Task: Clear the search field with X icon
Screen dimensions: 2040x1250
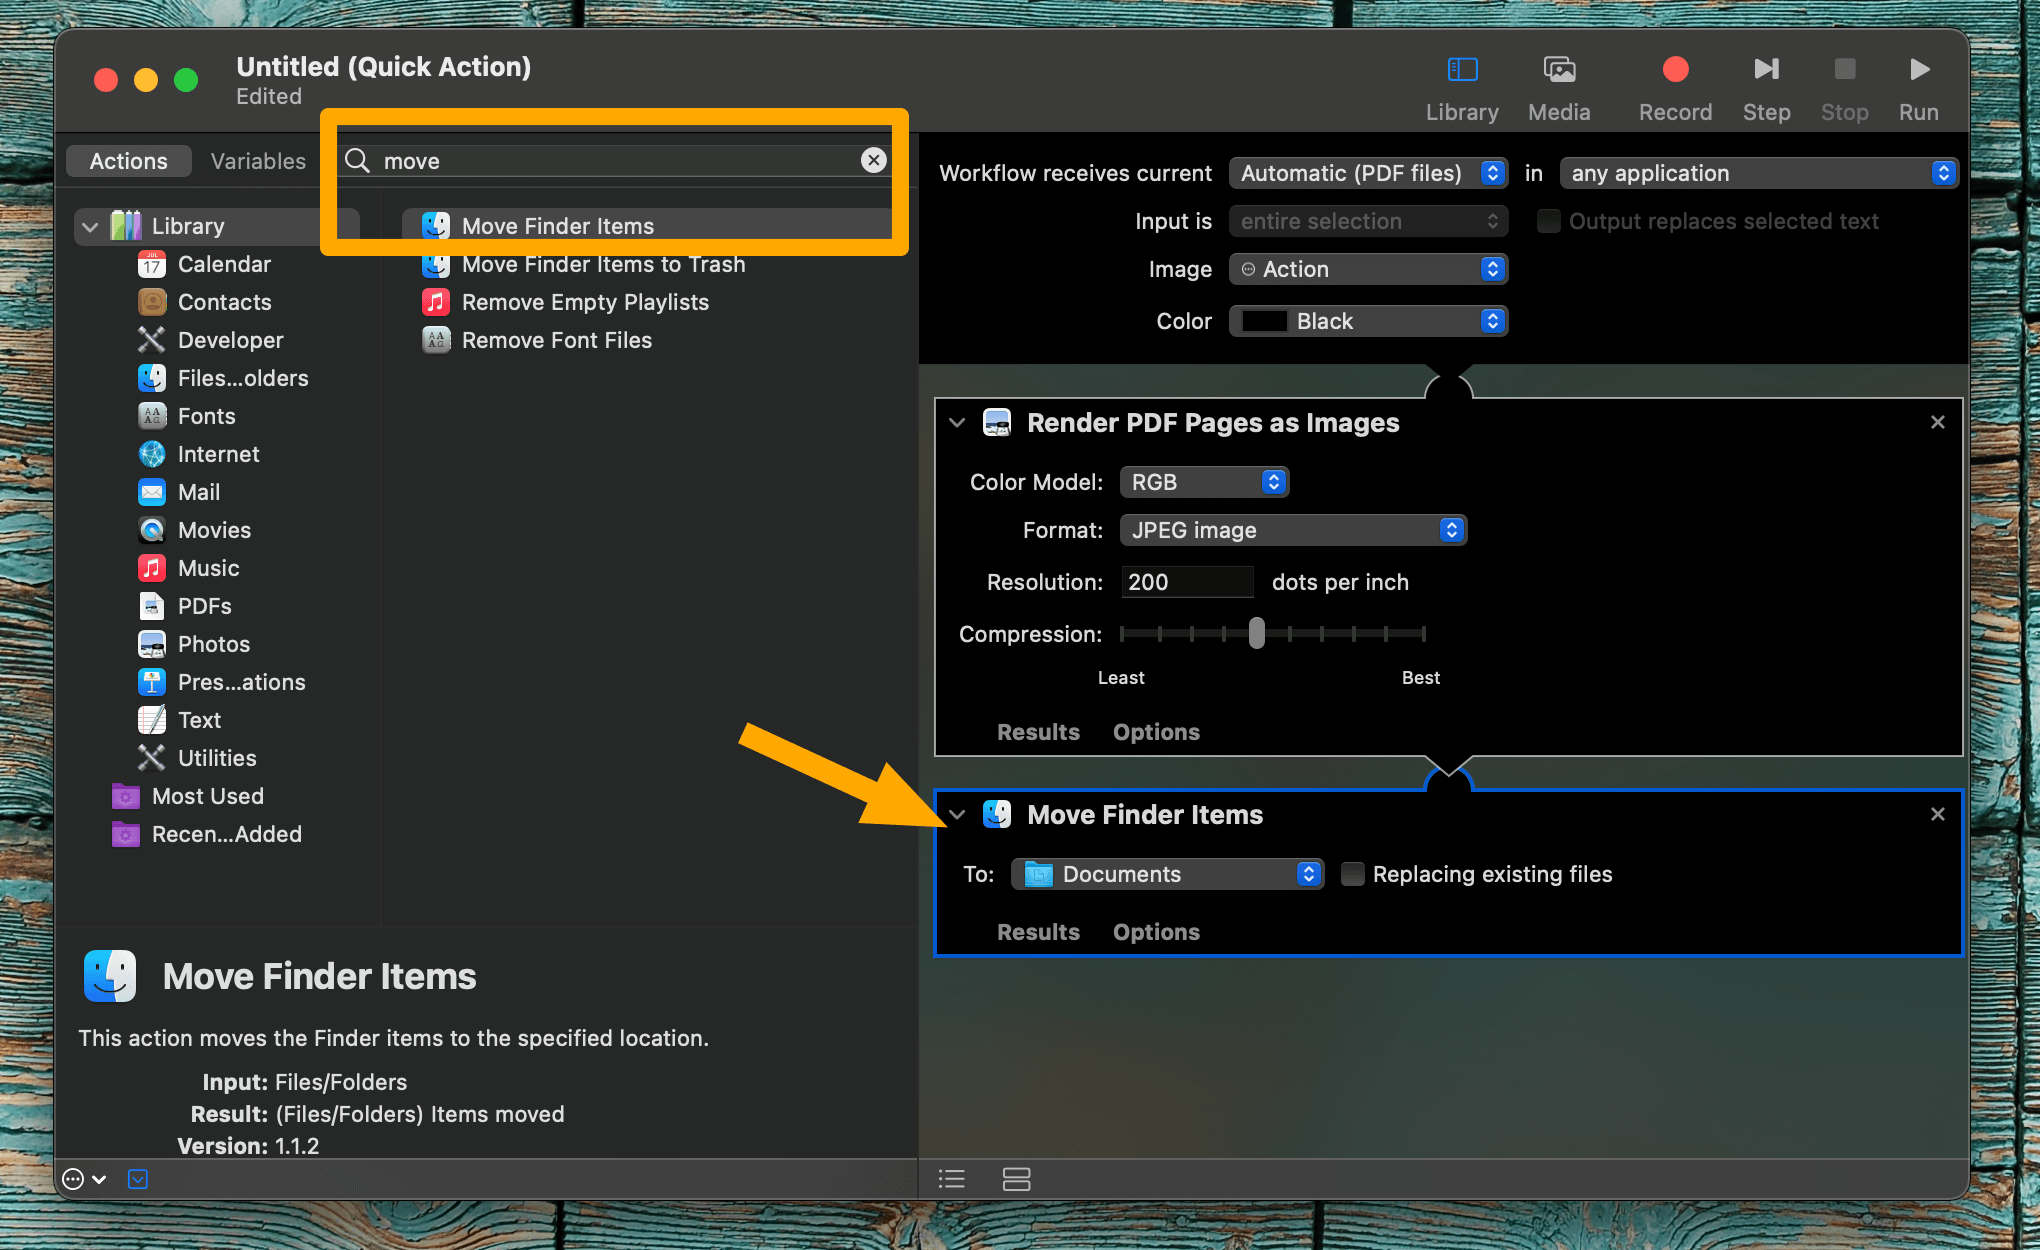Action: (873, 160)
